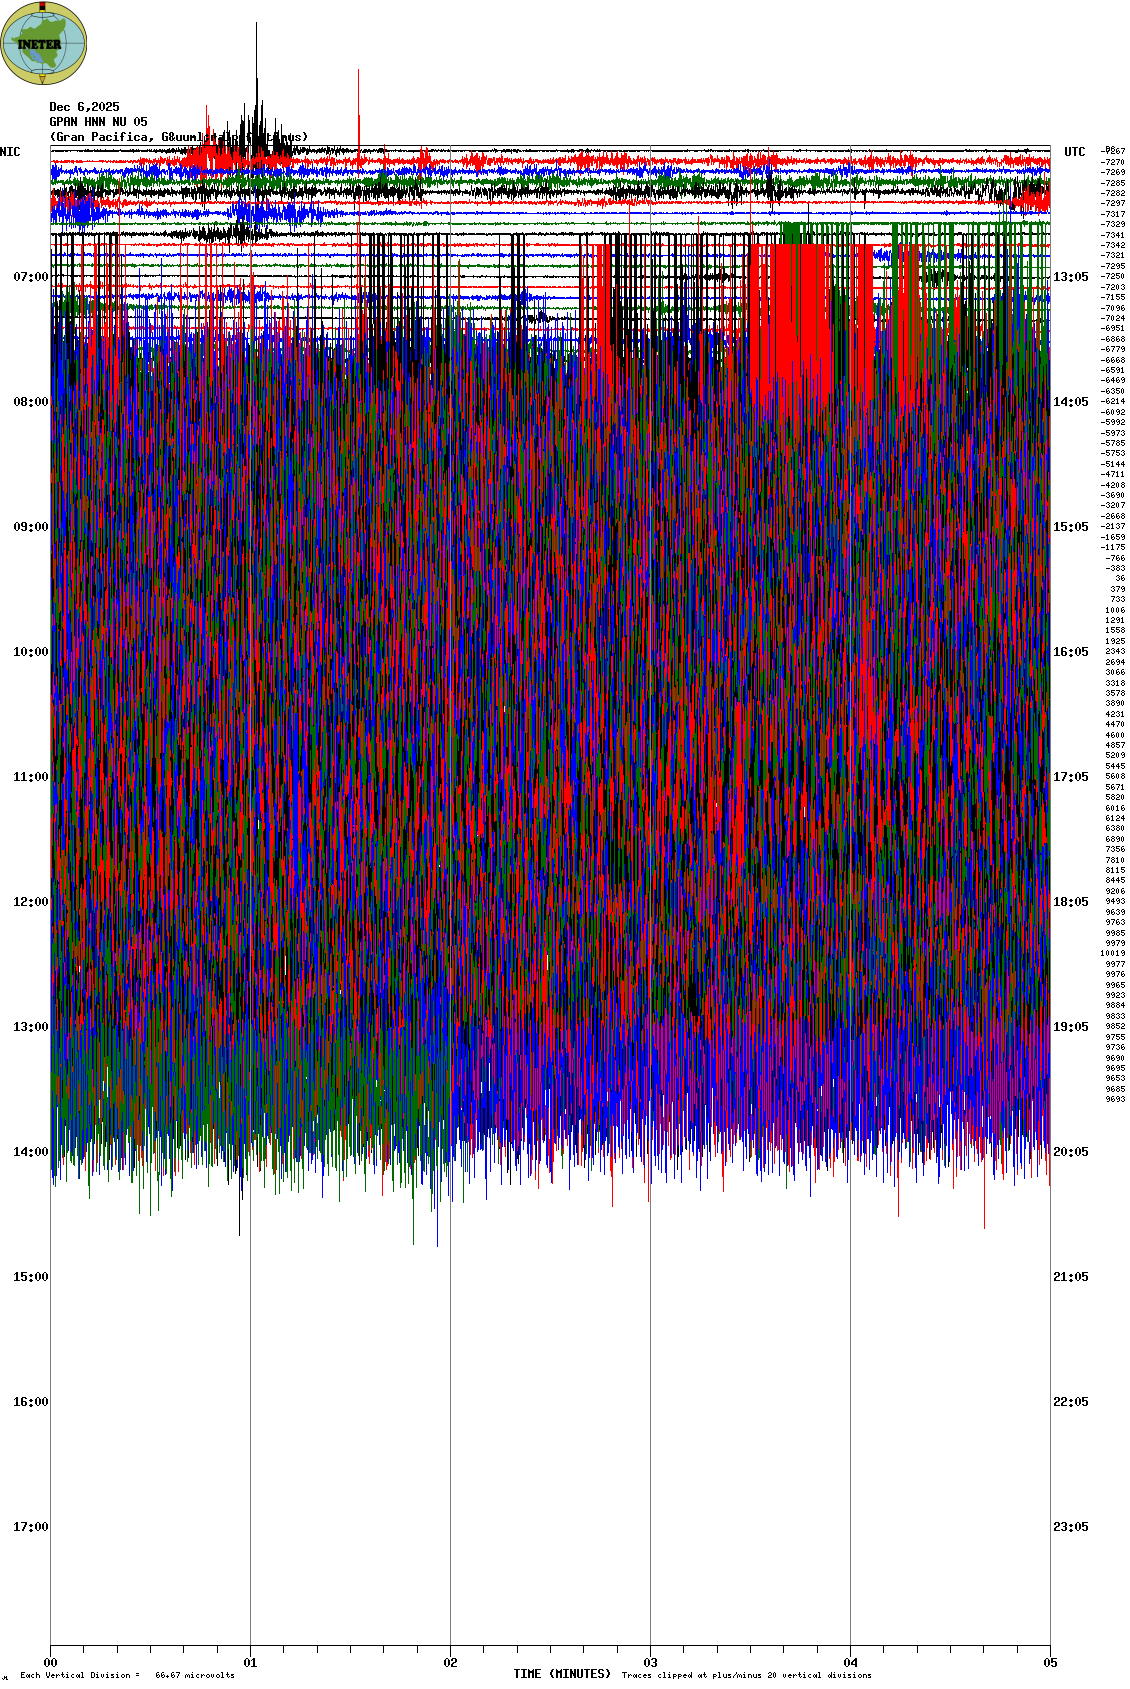Click the 03 minute tick label
The width and height of the screenshot is (1130, 1689).
[651, 1663]
